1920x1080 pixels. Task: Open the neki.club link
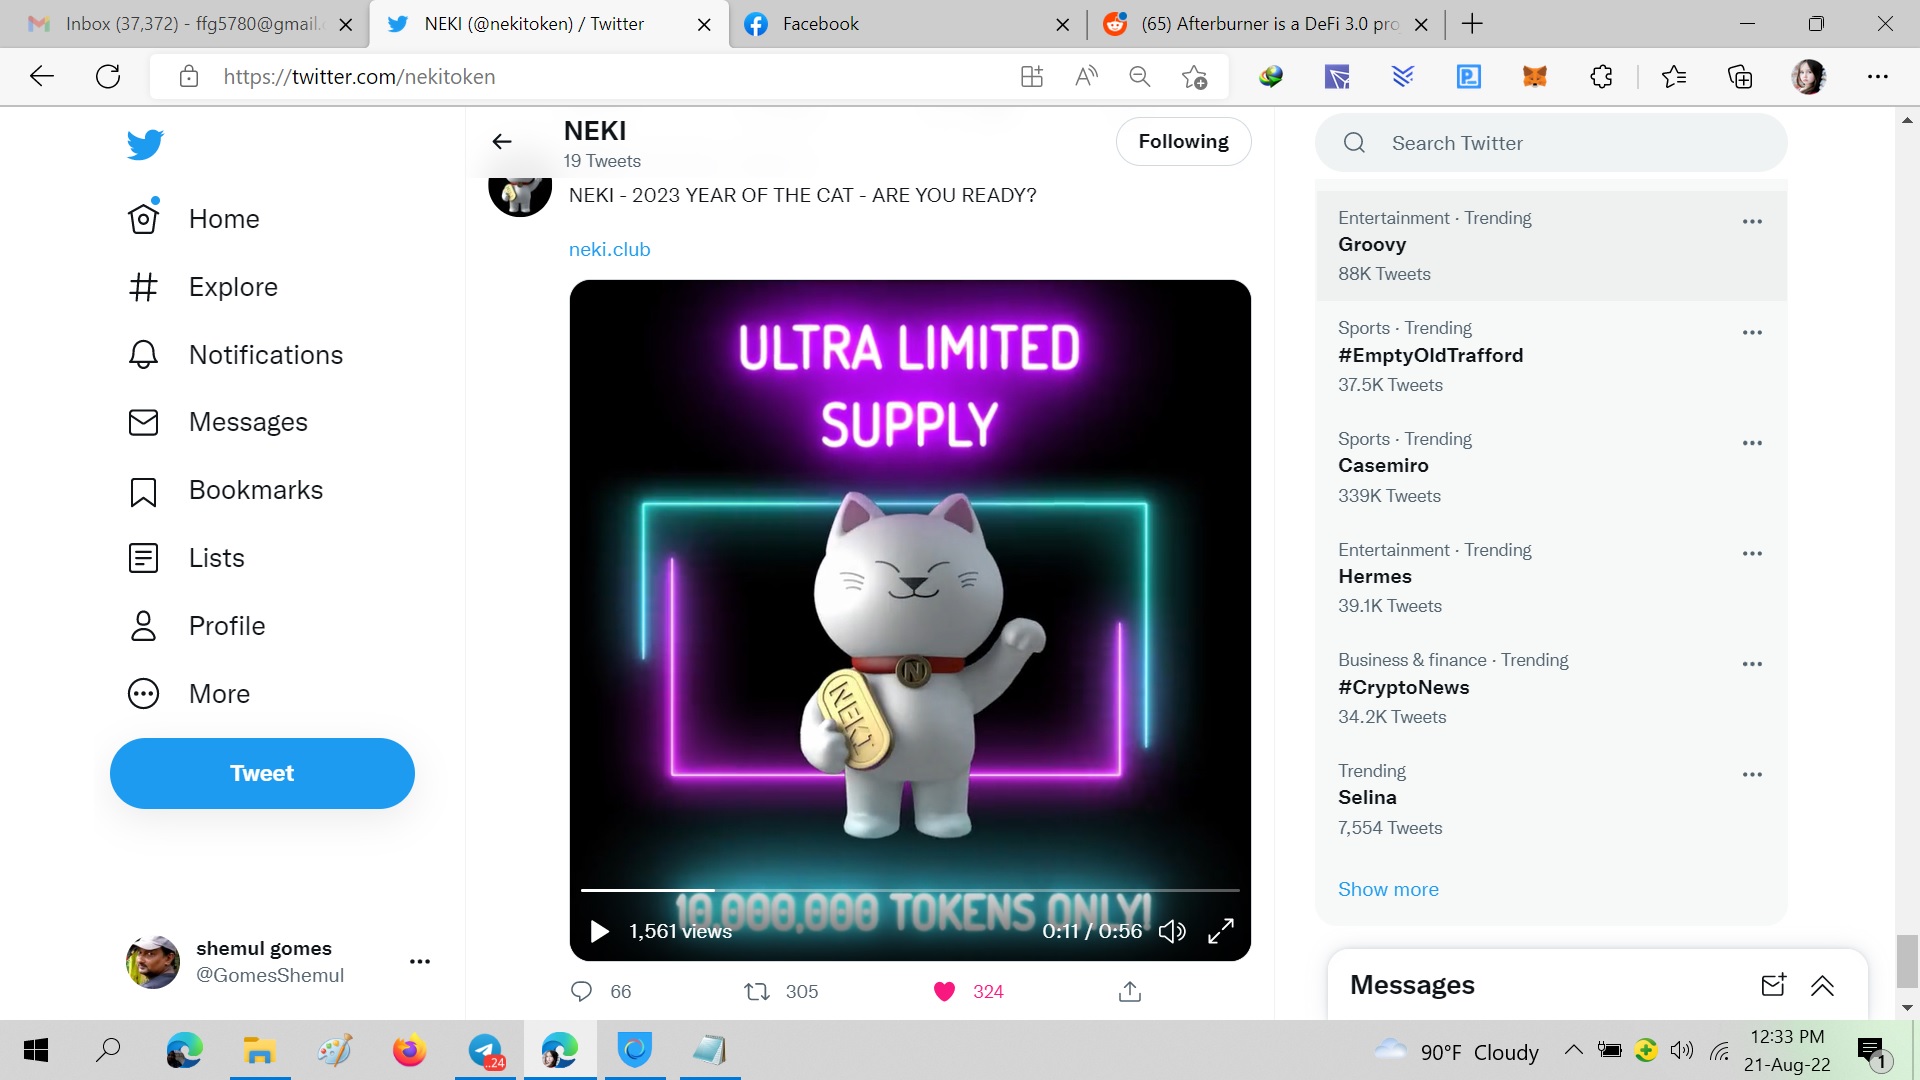pyautogui.click(x=609, y=249)
